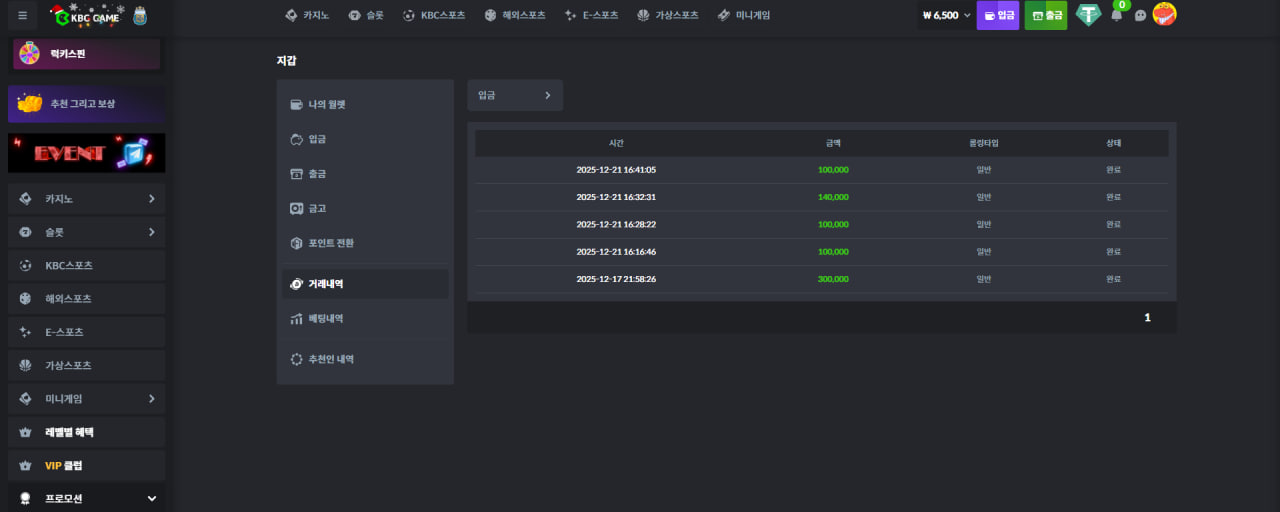Open notifications bell icon
Image resolution: width=1280 pixels, height=512 pixels.
[x=1117, y=15]
